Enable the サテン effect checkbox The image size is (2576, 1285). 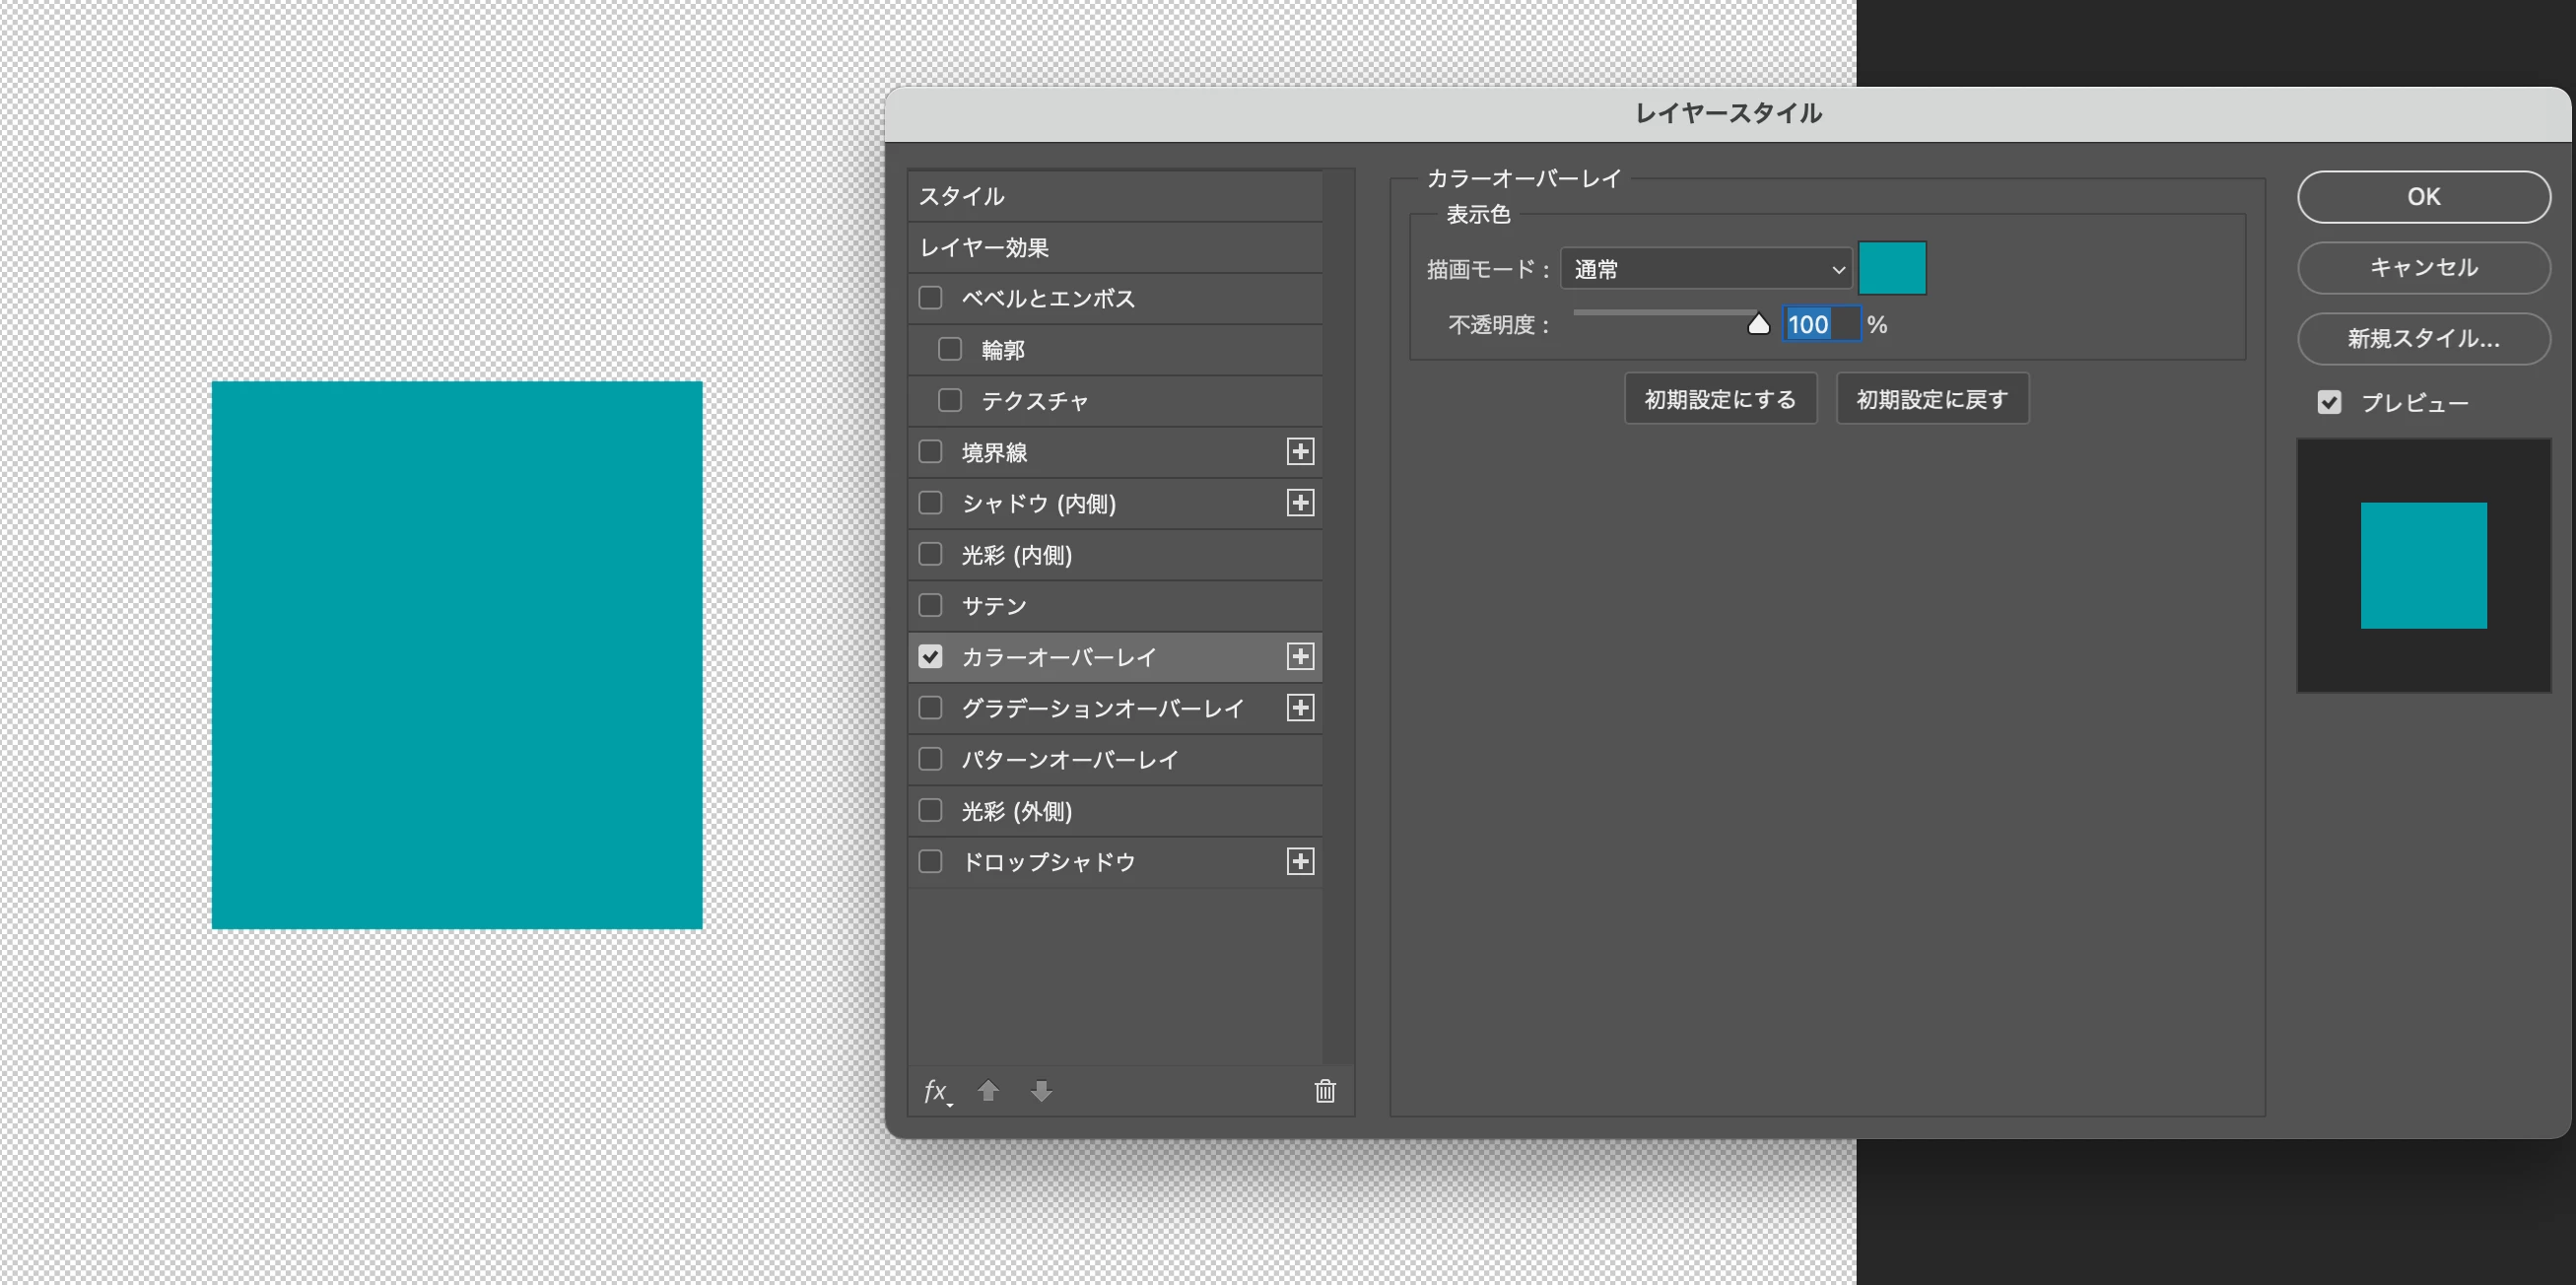coord(930,606)
